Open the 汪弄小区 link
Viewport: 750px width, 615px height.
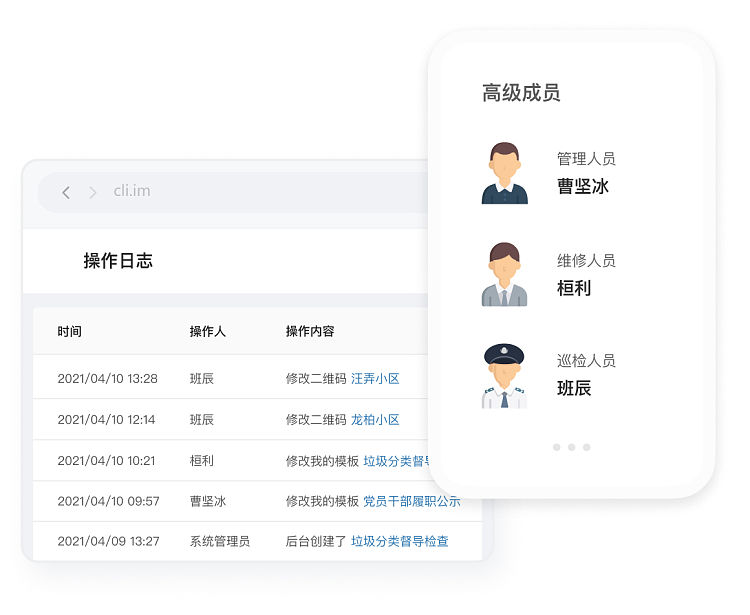pyautogui.click(x=375, y=379)
